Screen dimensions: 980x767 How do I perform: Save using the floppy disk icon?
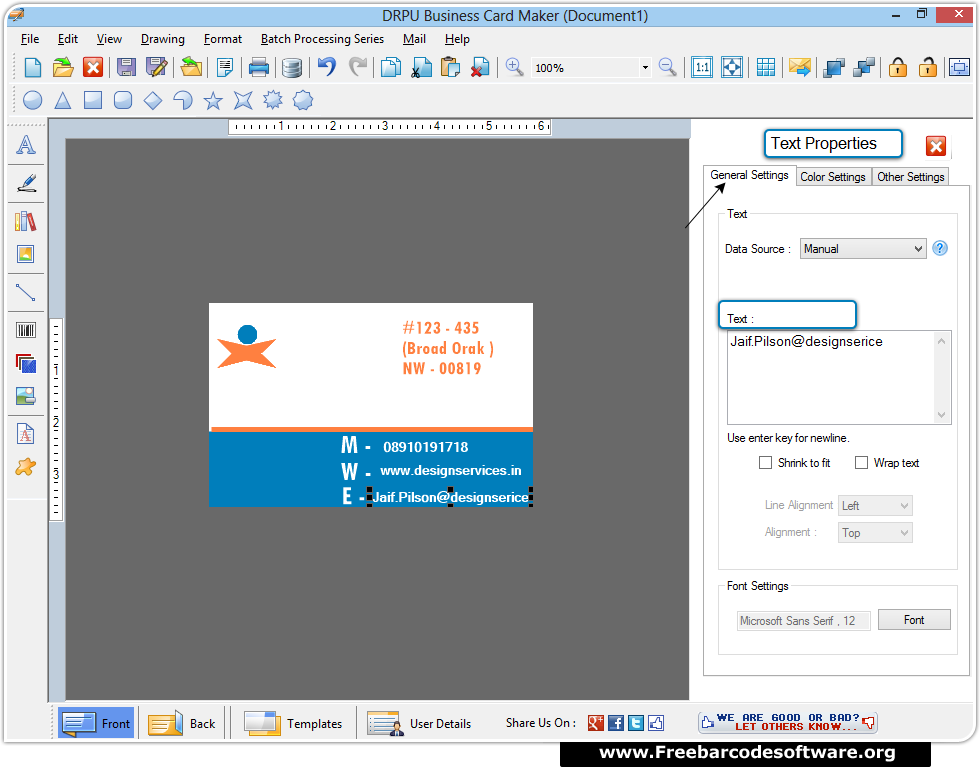point(126,68)
